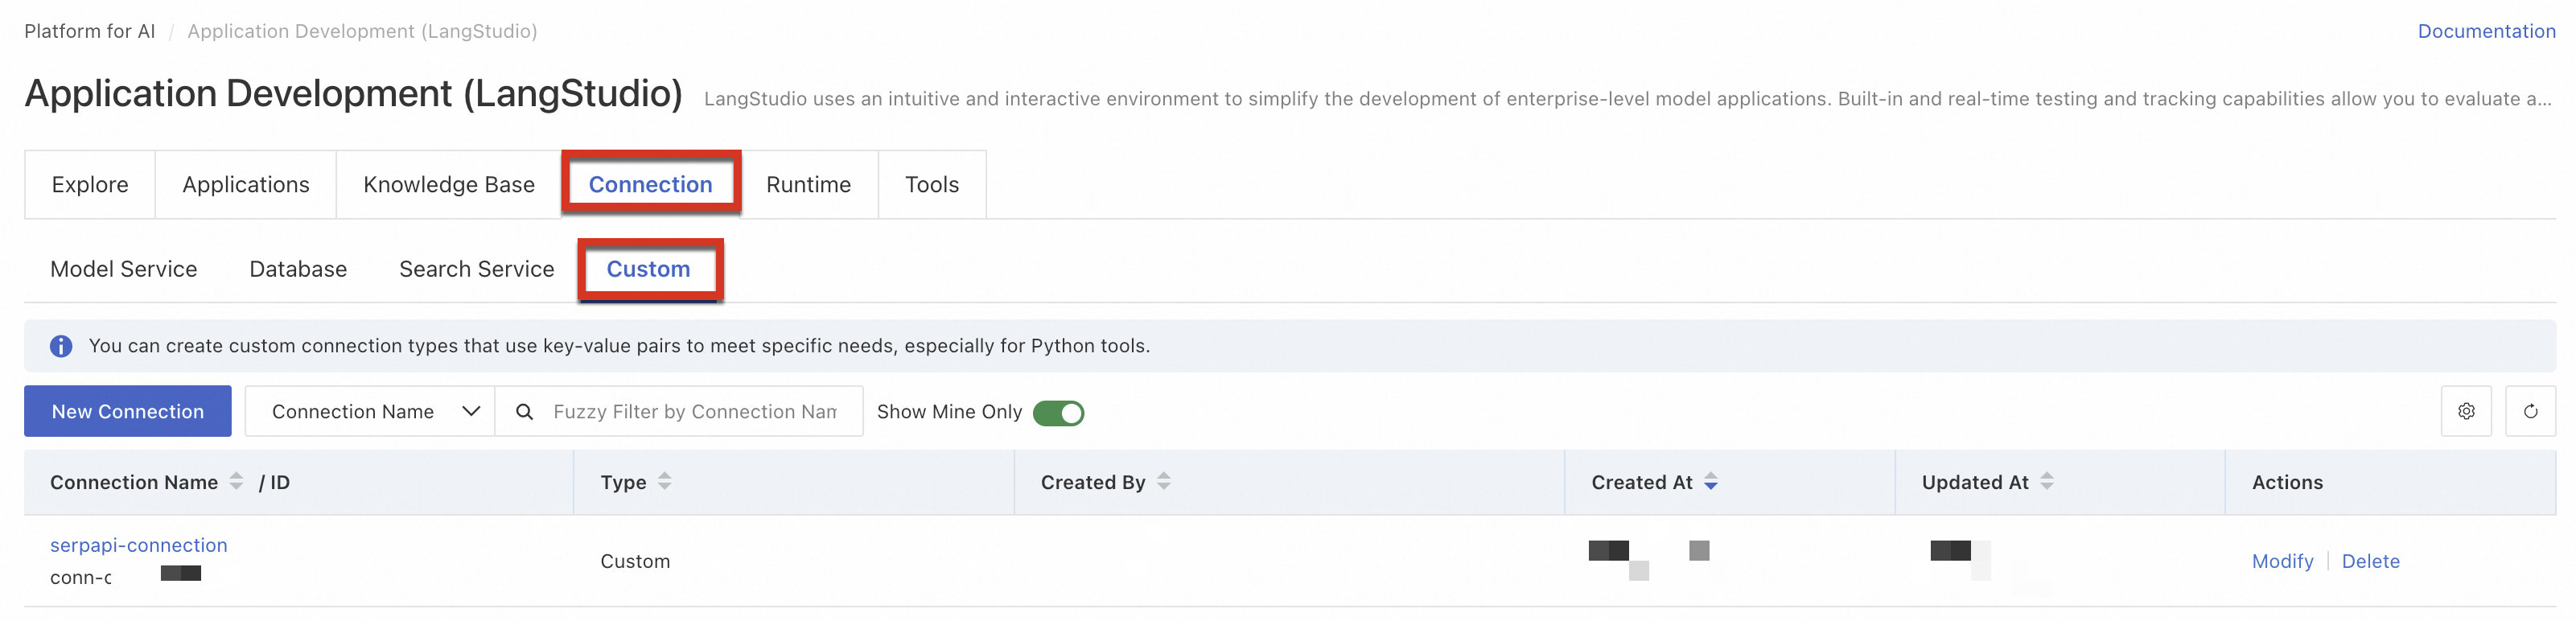The height and width of the screenshot is (621, 2576).
Task: Click the search magnifier icon
Action: point(524,411)
